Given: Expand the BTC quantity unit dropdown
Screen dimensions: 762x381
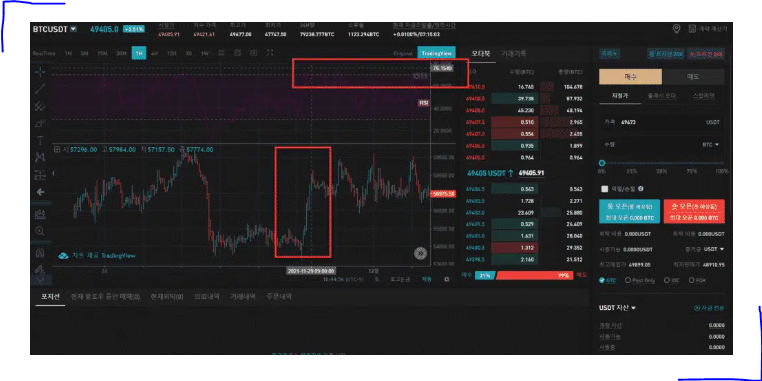Looking at the screenshot, I should click(710, 145).
